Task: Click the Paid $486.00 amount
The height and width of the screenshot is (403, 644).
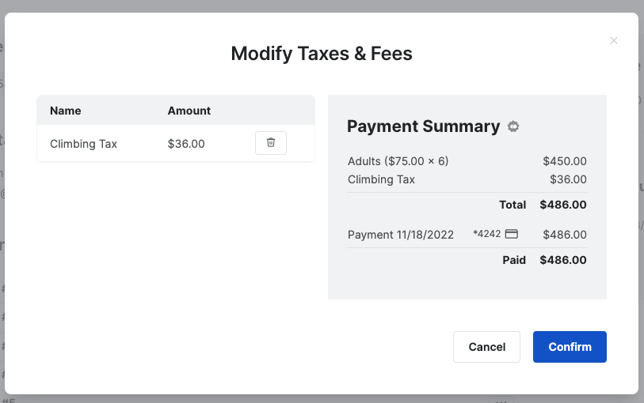Action: click(563, 260)
